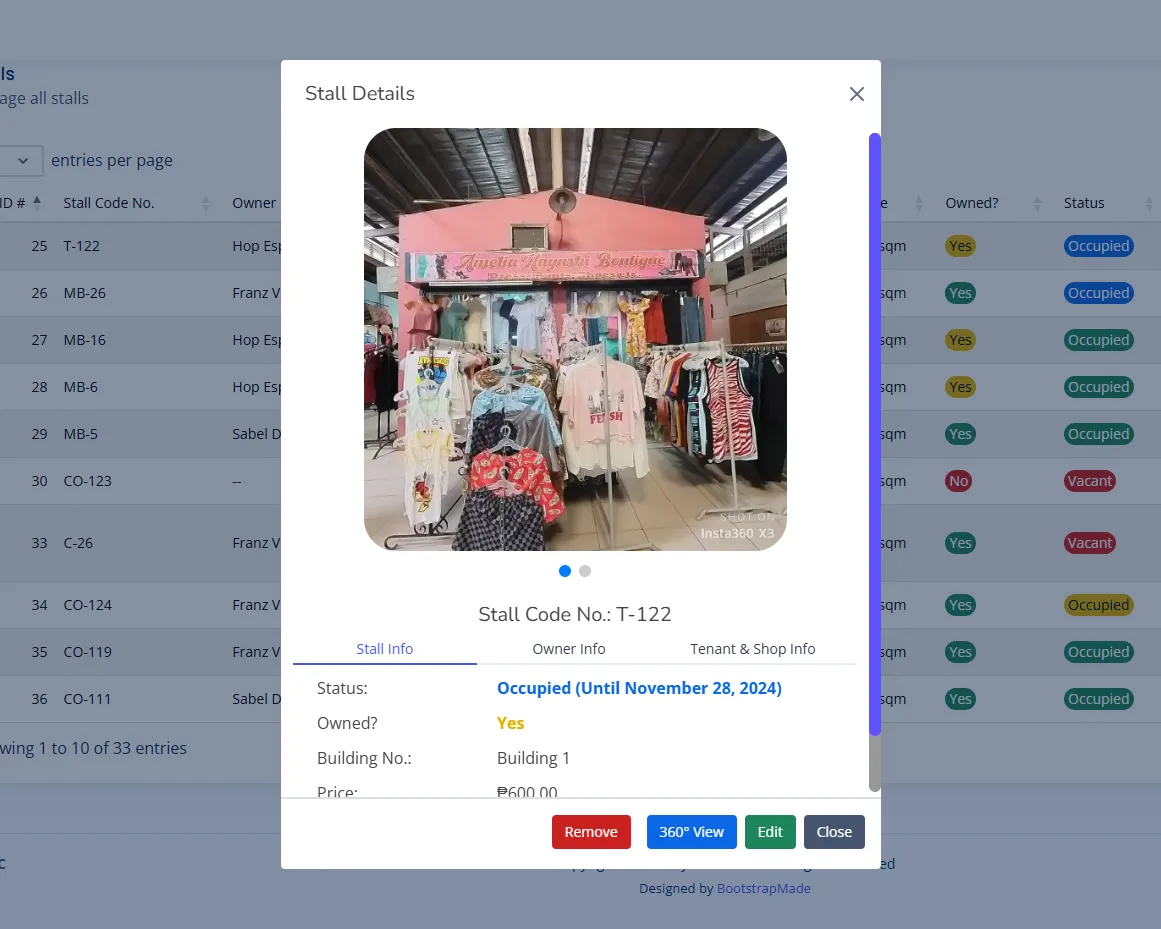Viewport: 1161px width, 929px height.
Task: Open the stall photo thumbnail
Action: [x=575, y=339]
